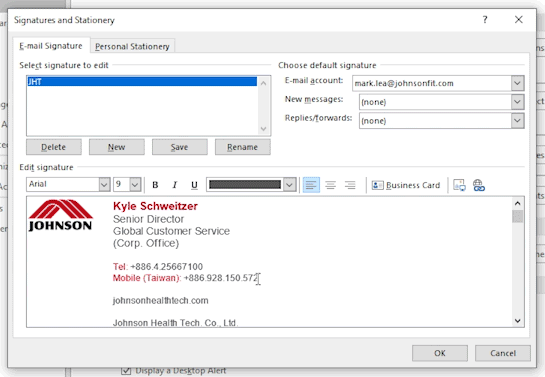This screenshot has width=545, height=377.
Task: Click the Kyle Schweitzer name text
Action: click(x=155, y=206)
